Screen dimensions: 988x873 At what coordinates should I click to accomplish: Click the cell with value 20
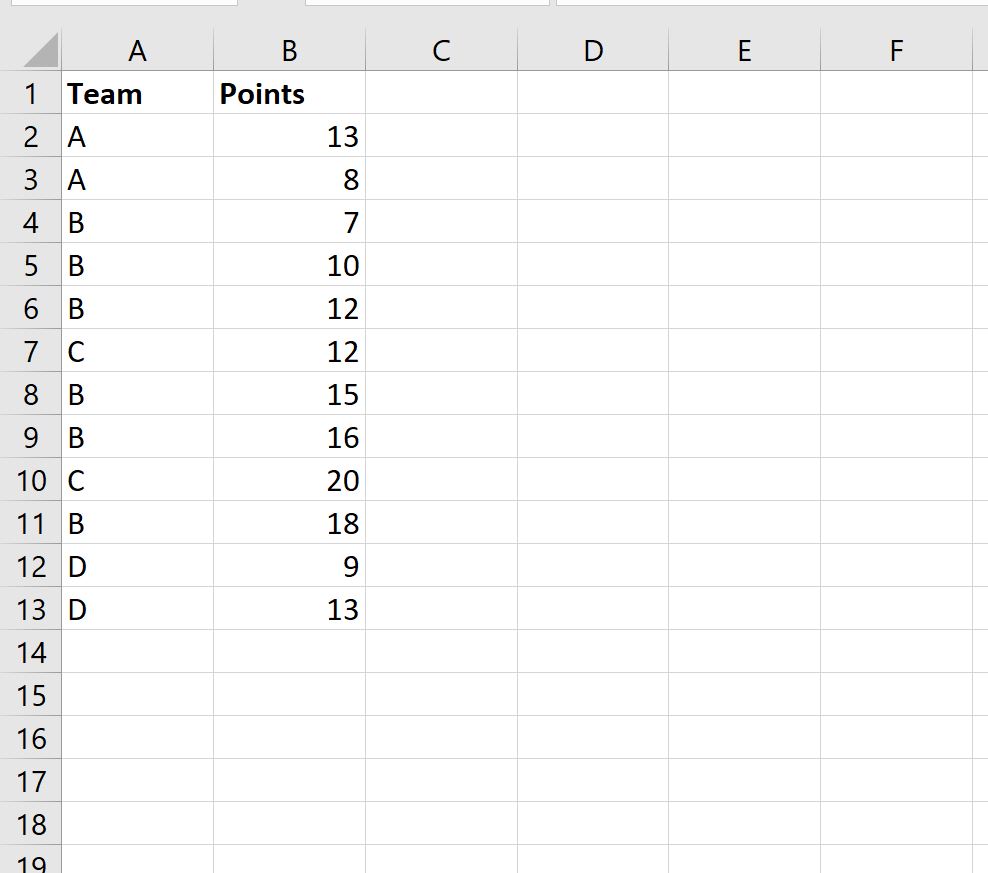[288, 480]
